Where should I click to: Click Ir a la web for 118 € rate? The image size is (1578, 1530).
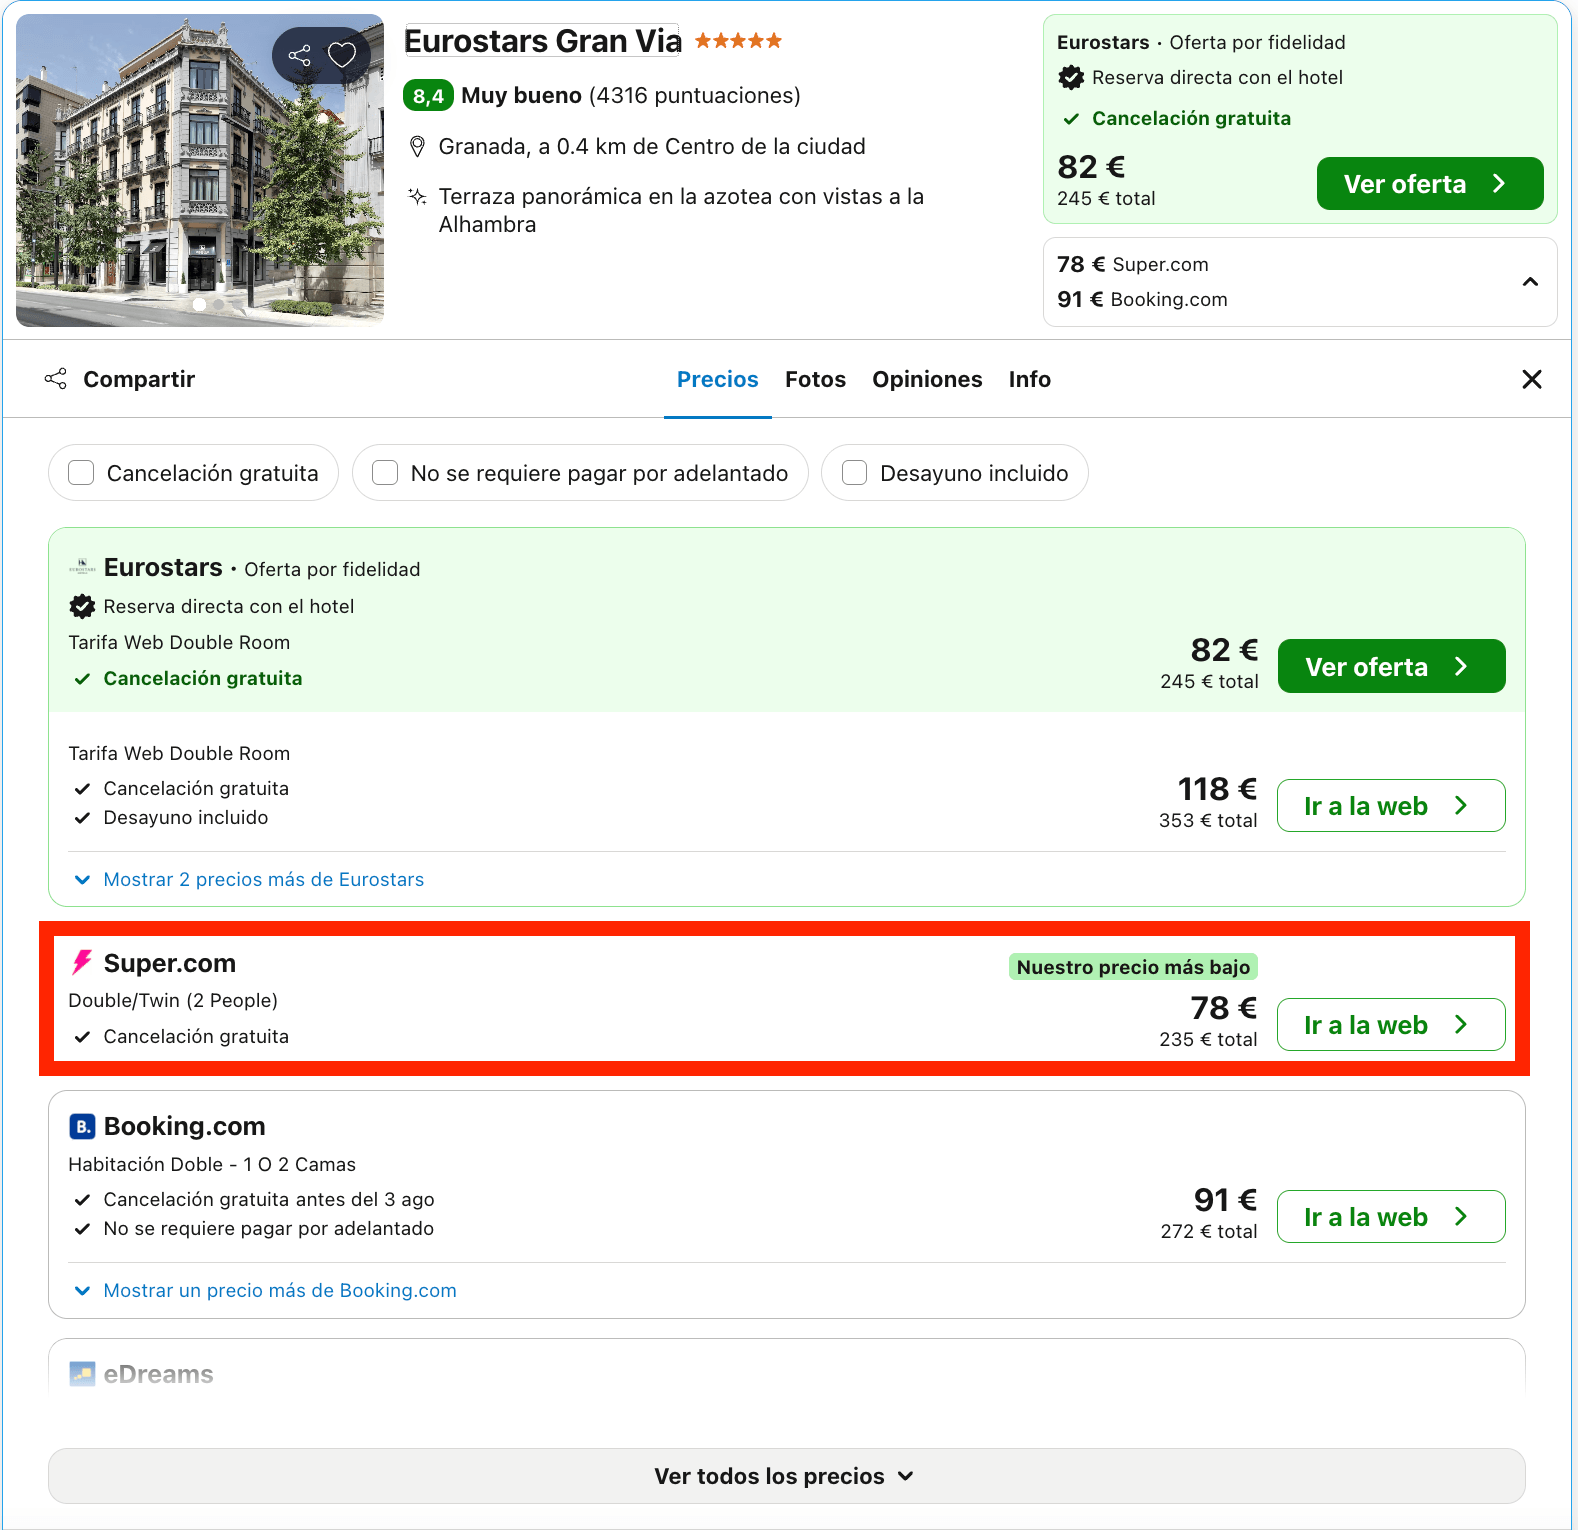[x=1391, y=806]
